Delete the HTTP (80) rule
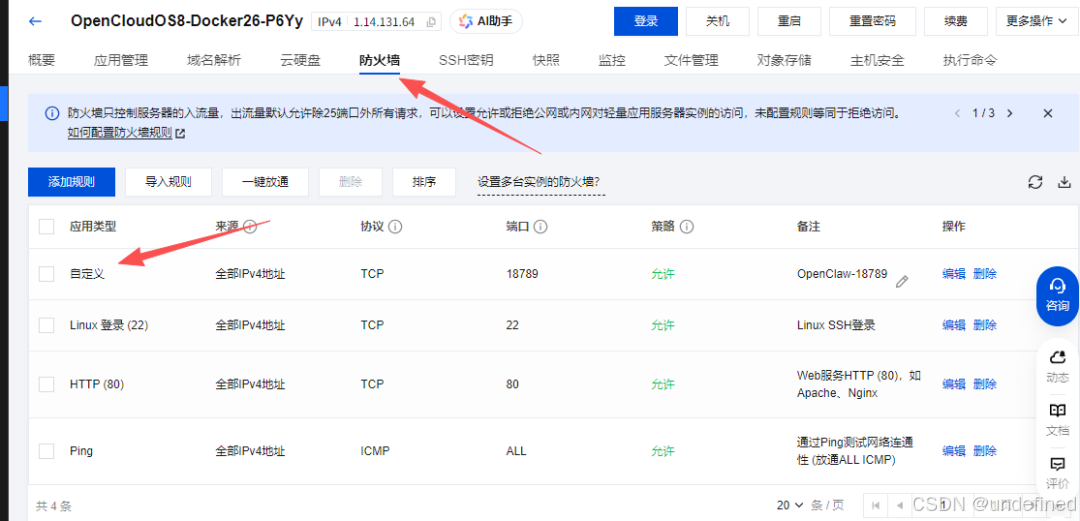This screenshot has height=521, width=1080. point(985,384)
